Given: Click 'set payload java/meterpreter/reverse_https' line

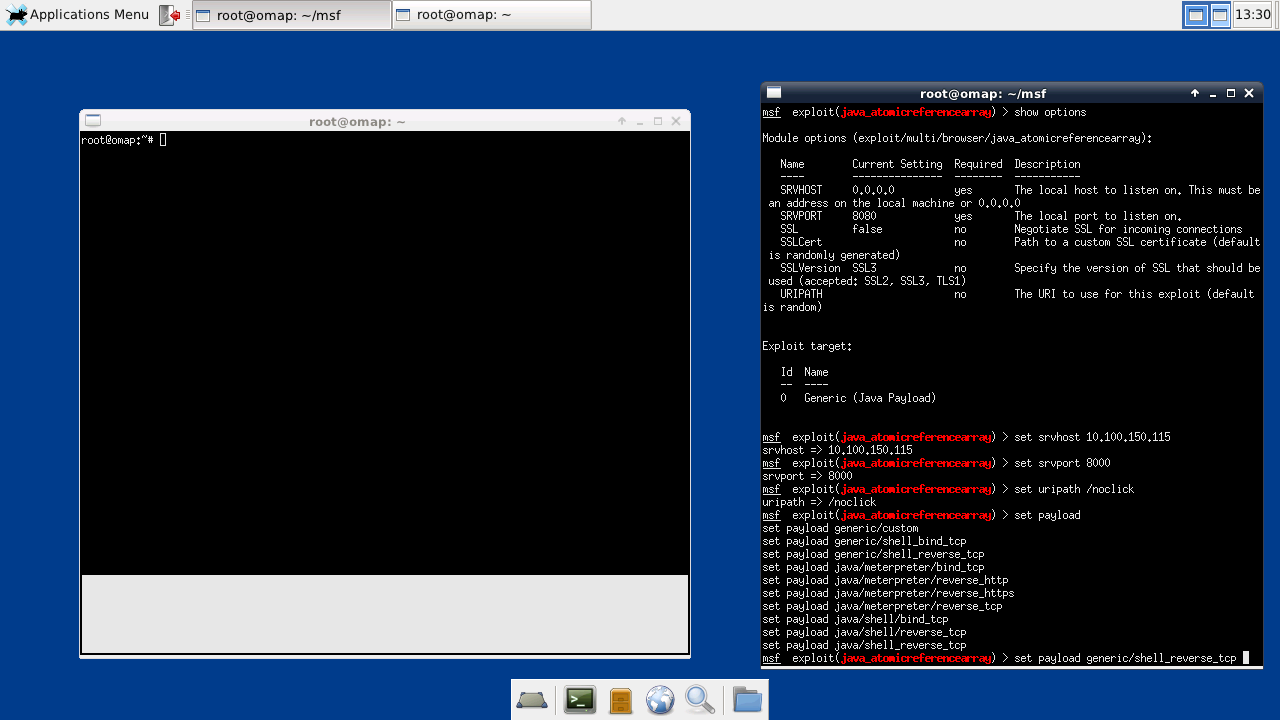Looking at the screenshot, I should (x=888, y=593).
